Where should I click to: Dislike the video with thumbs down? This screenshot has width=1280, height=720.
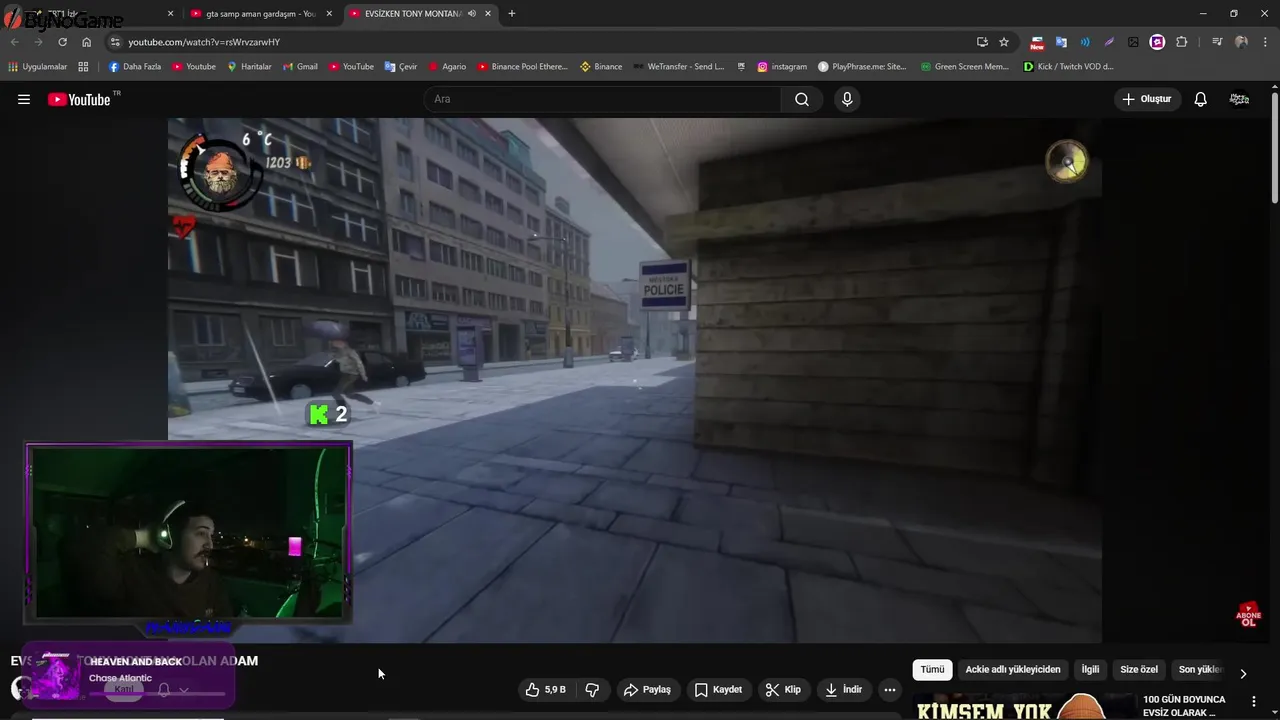pos(592,689)
